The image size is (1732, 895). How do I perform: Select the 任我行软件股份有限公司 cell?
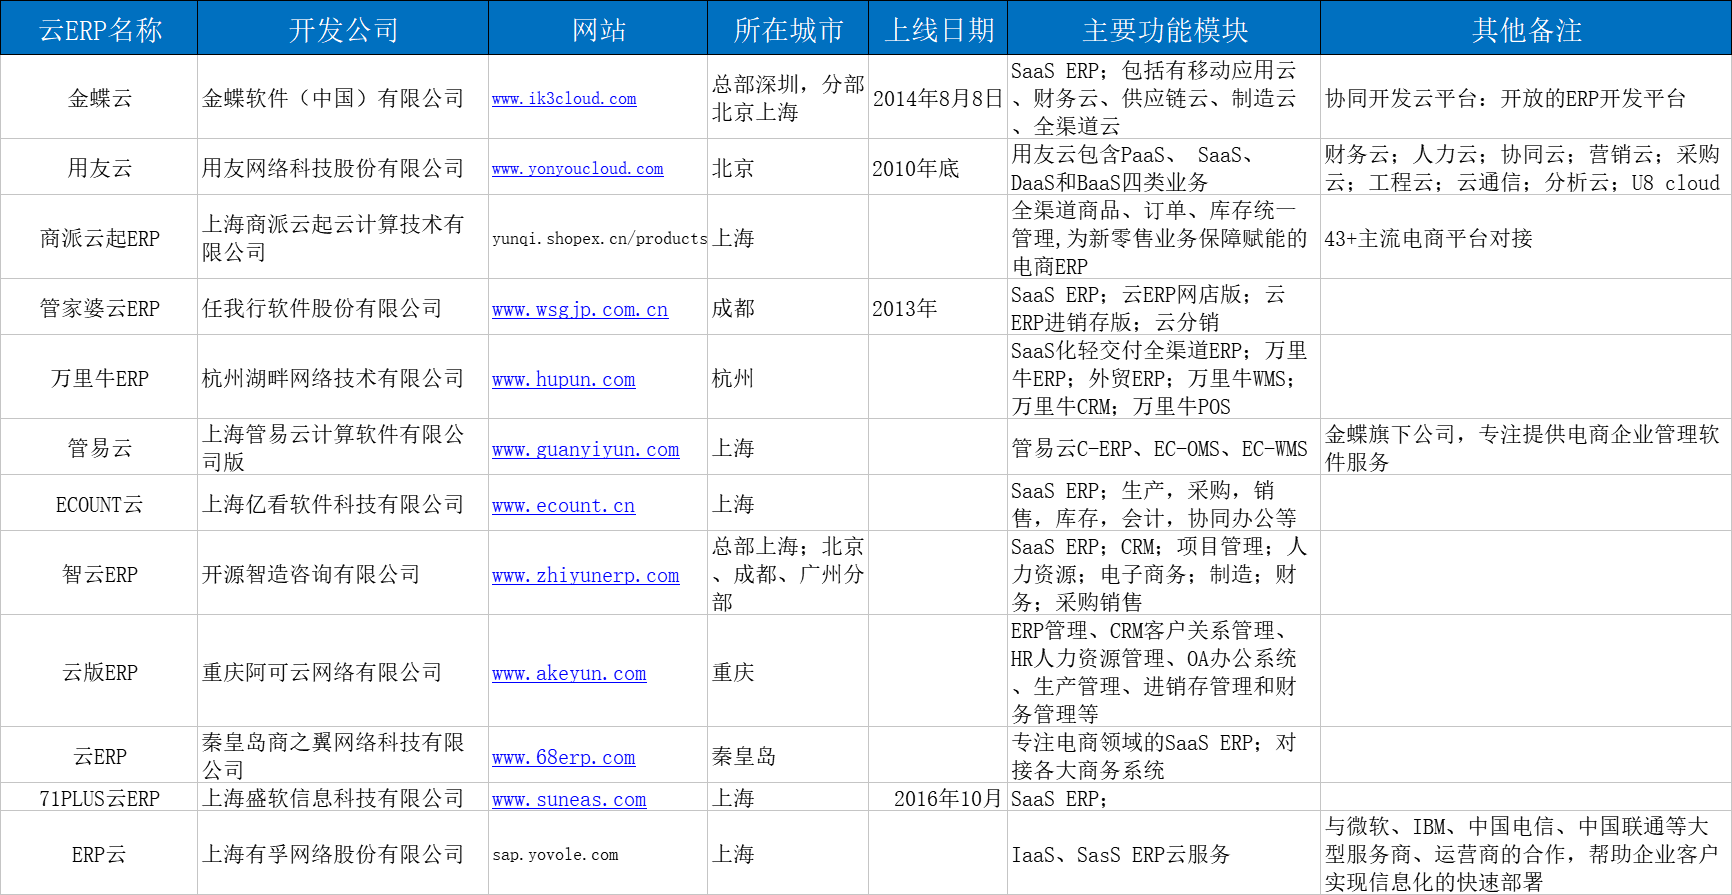tap(343, 307)
